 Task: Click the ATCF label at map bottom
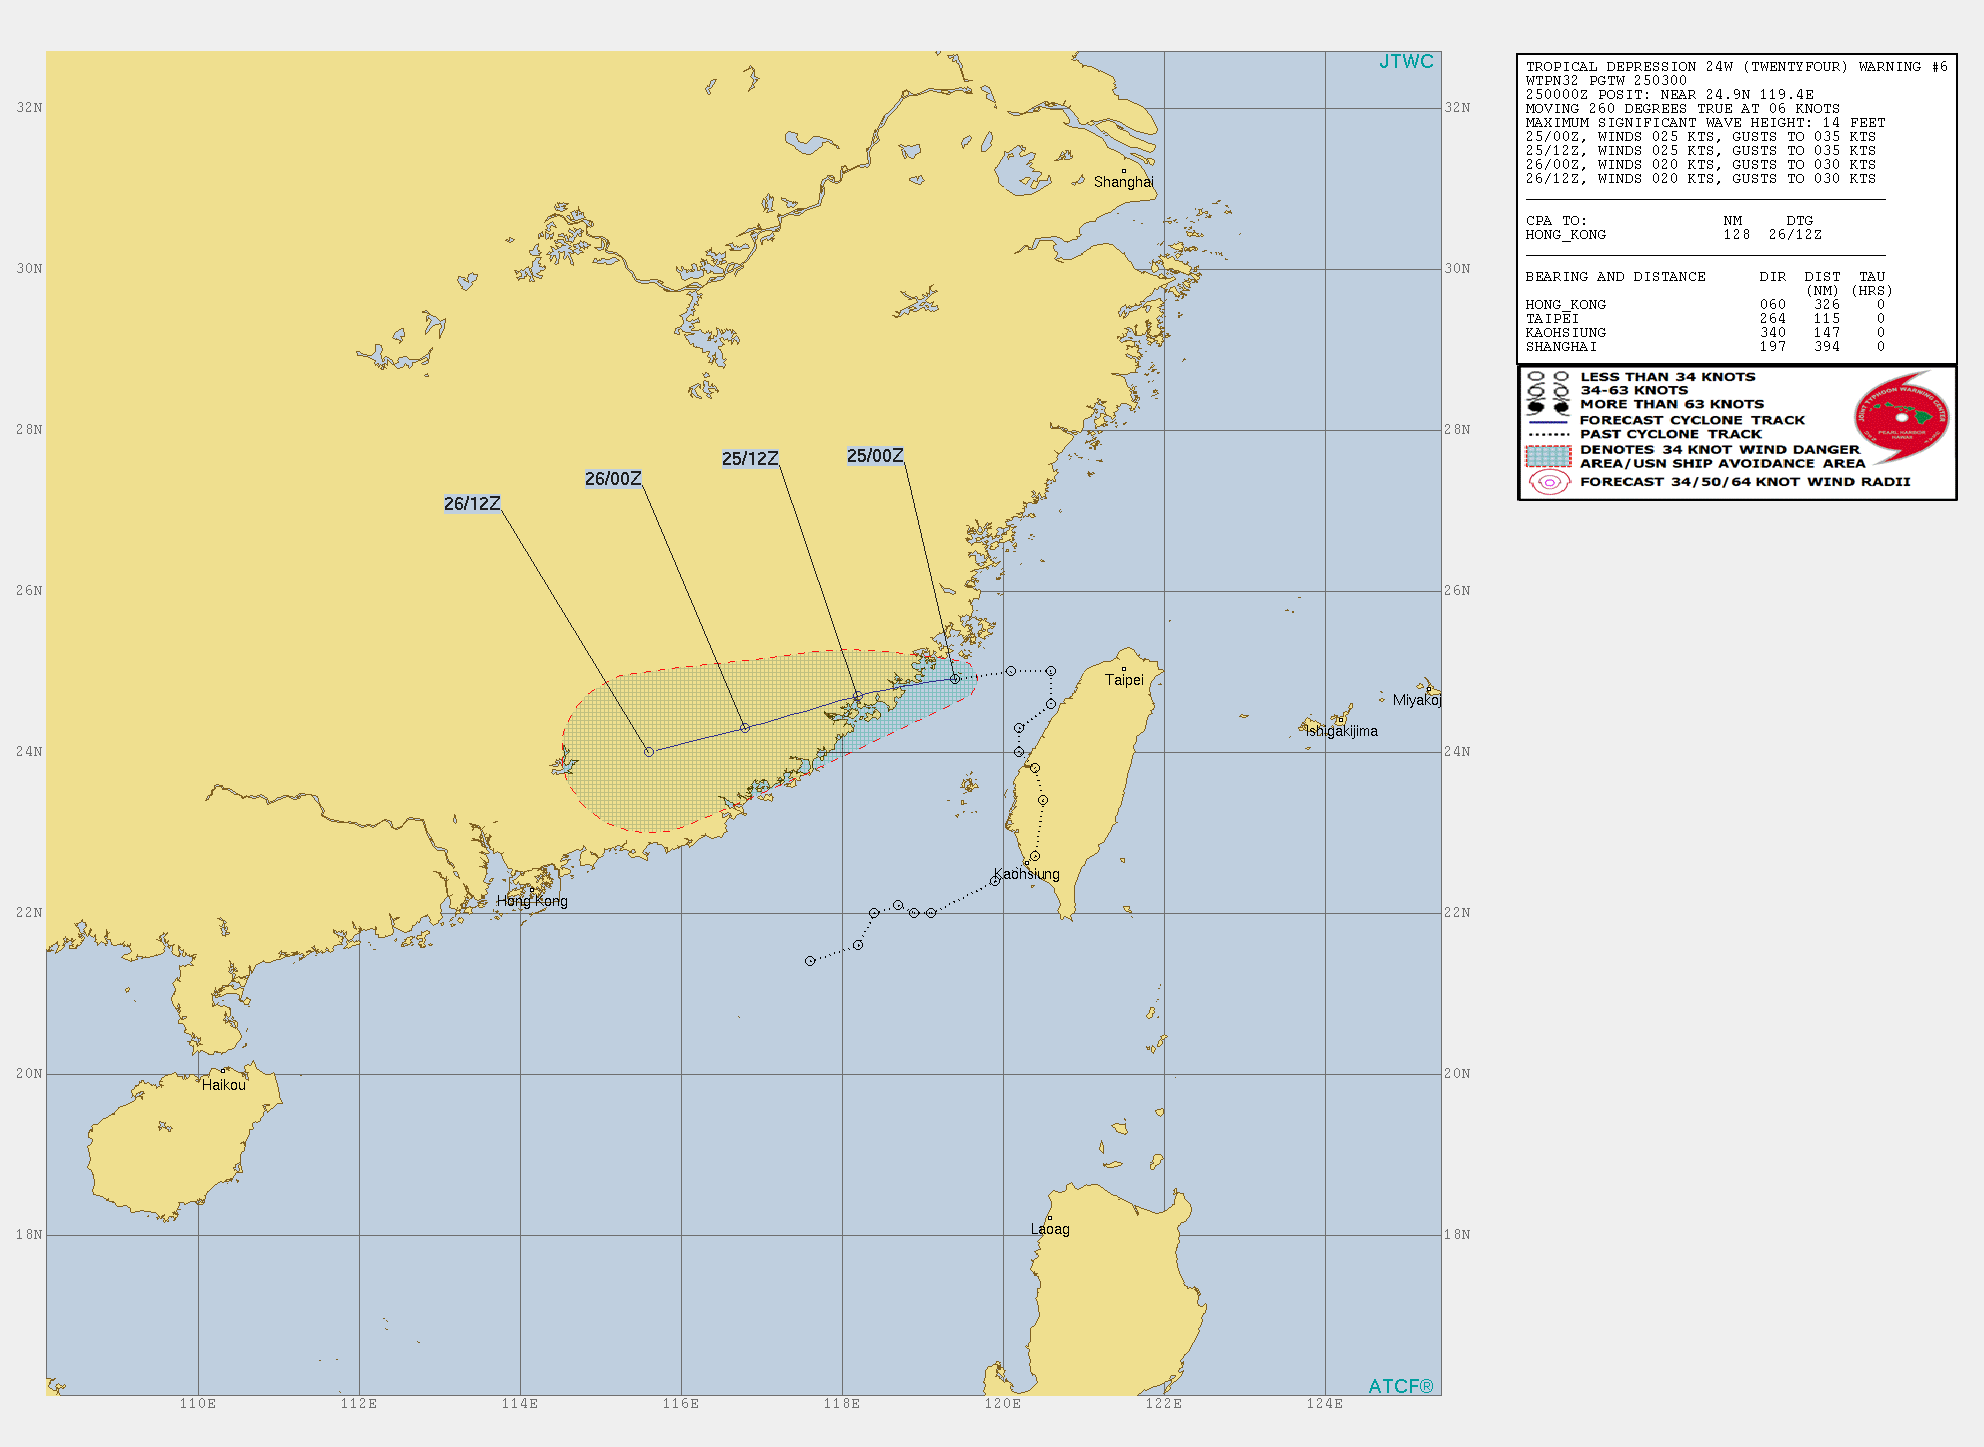1400,1386
